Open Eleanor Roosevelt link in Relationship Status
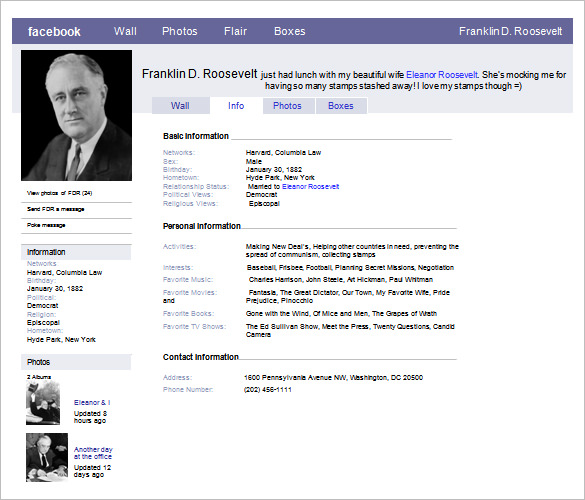Viewport: 585px width, 500px height. (x=310, y=187)
